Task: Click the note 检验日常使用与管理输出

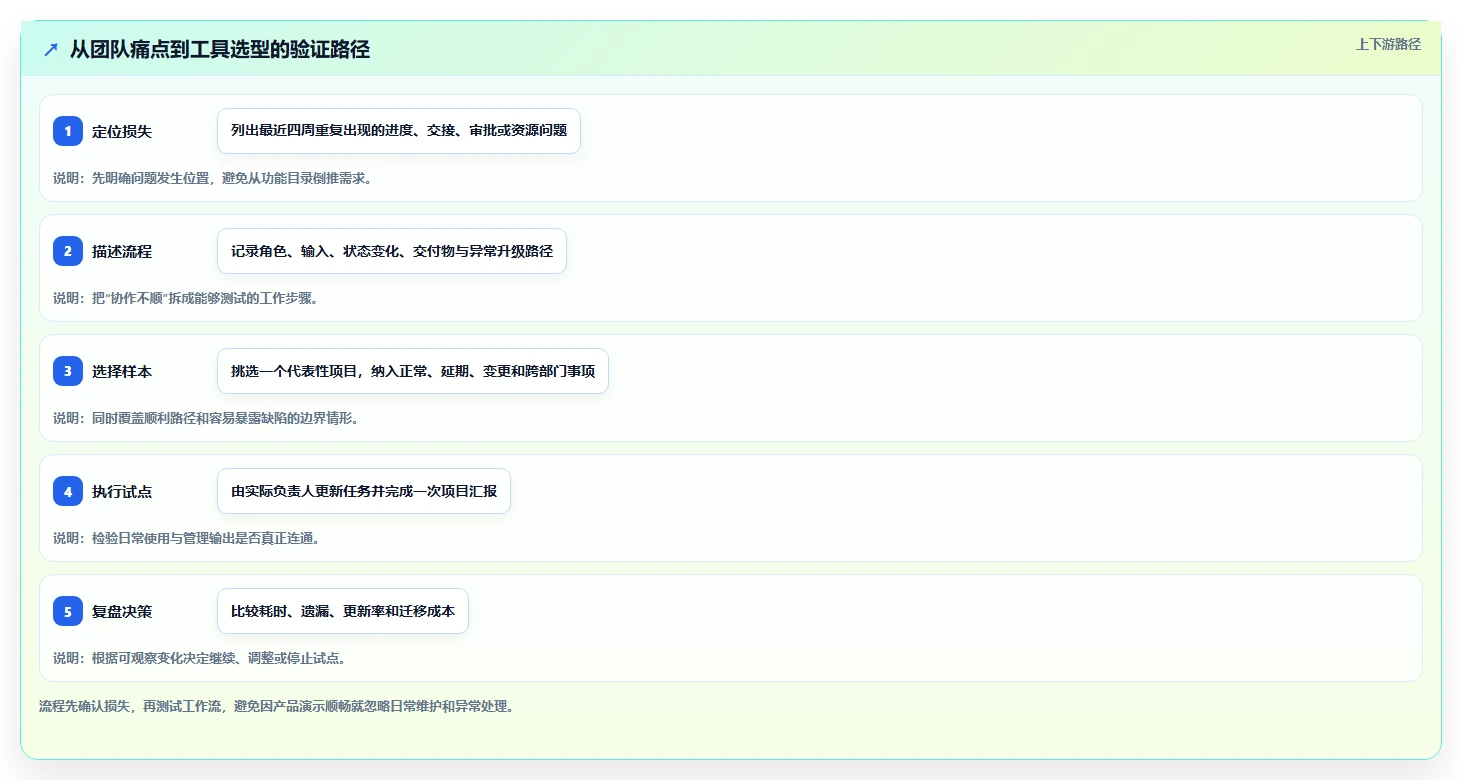Action: tap(186, 538)
